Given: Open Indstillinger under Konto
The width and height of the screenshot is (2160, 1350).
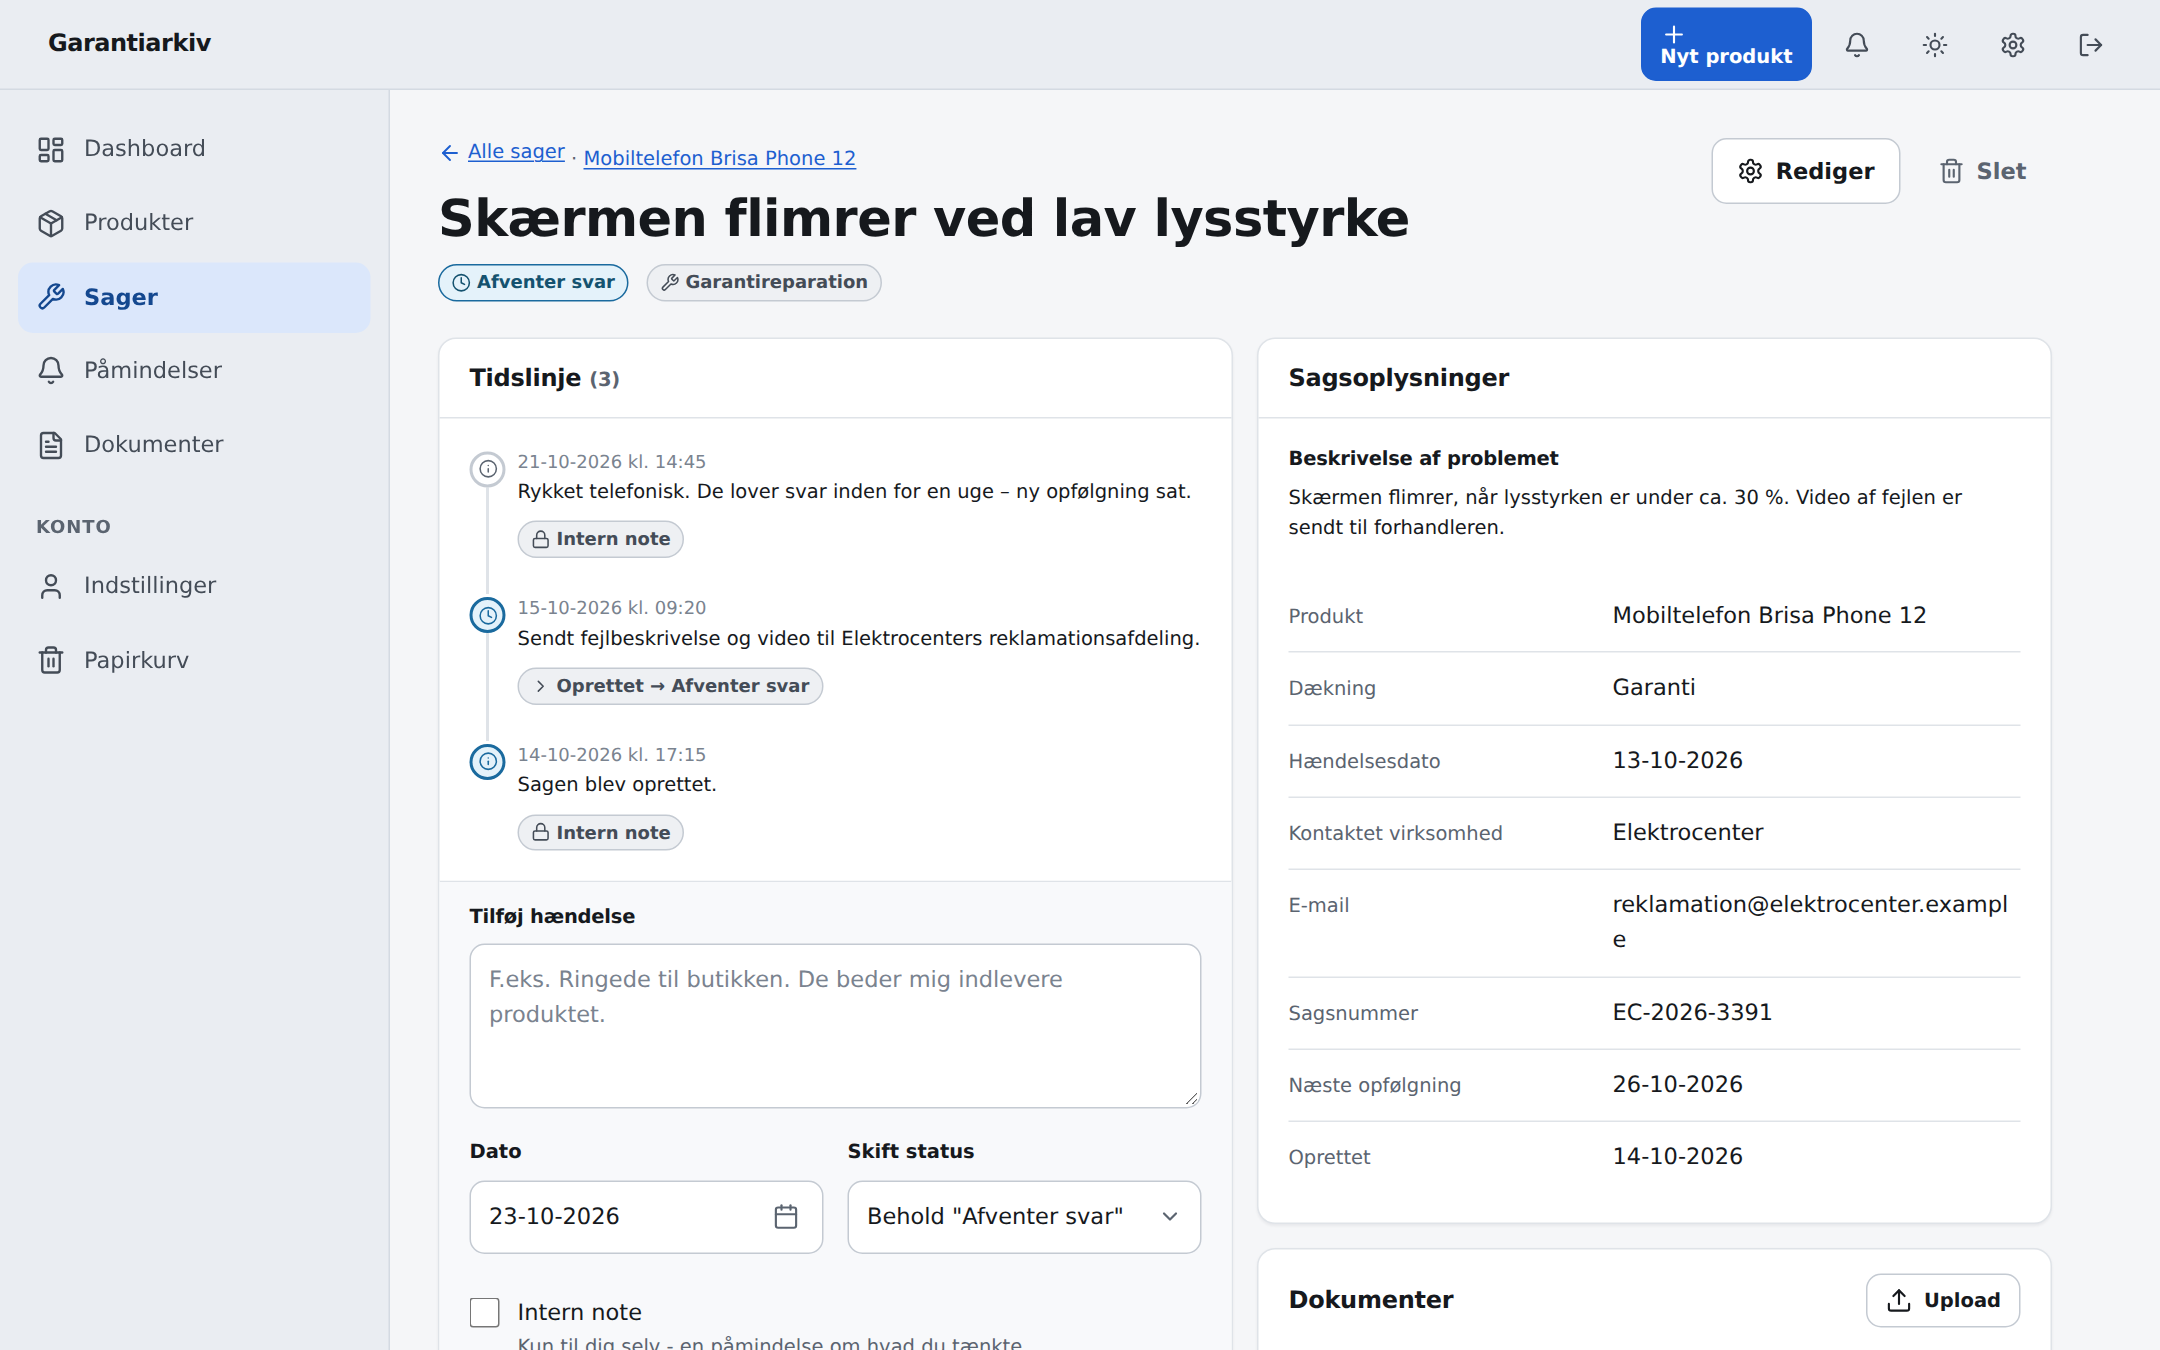Looking at the screenshot, I should 194,586.
